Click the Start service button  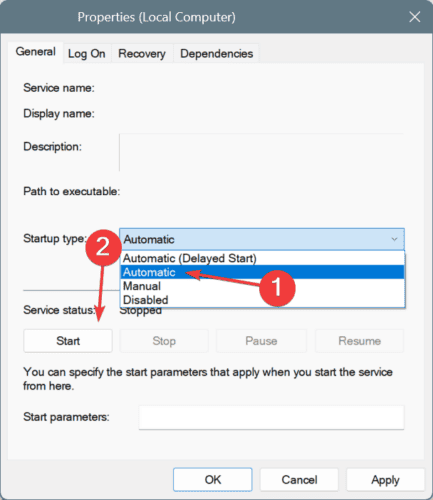point(68,341)
